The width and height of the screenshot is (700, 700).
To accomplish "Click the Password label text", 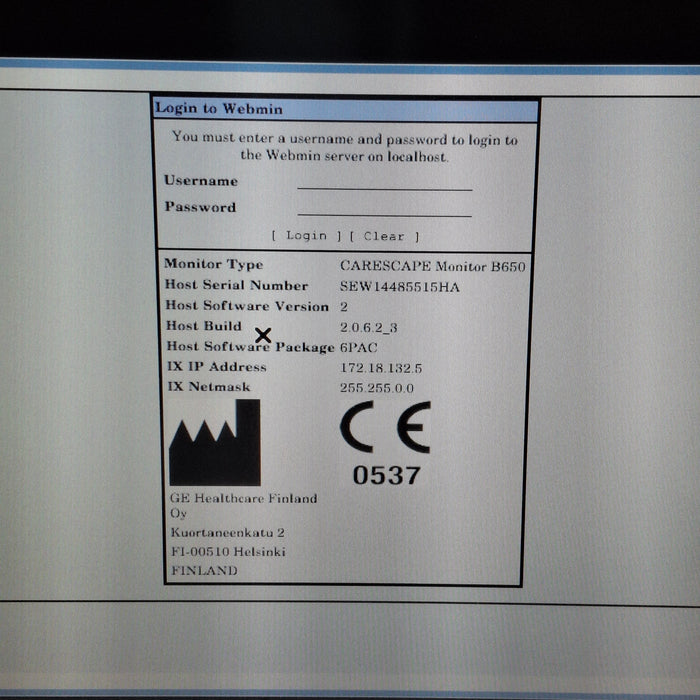I will click(200, 207).
